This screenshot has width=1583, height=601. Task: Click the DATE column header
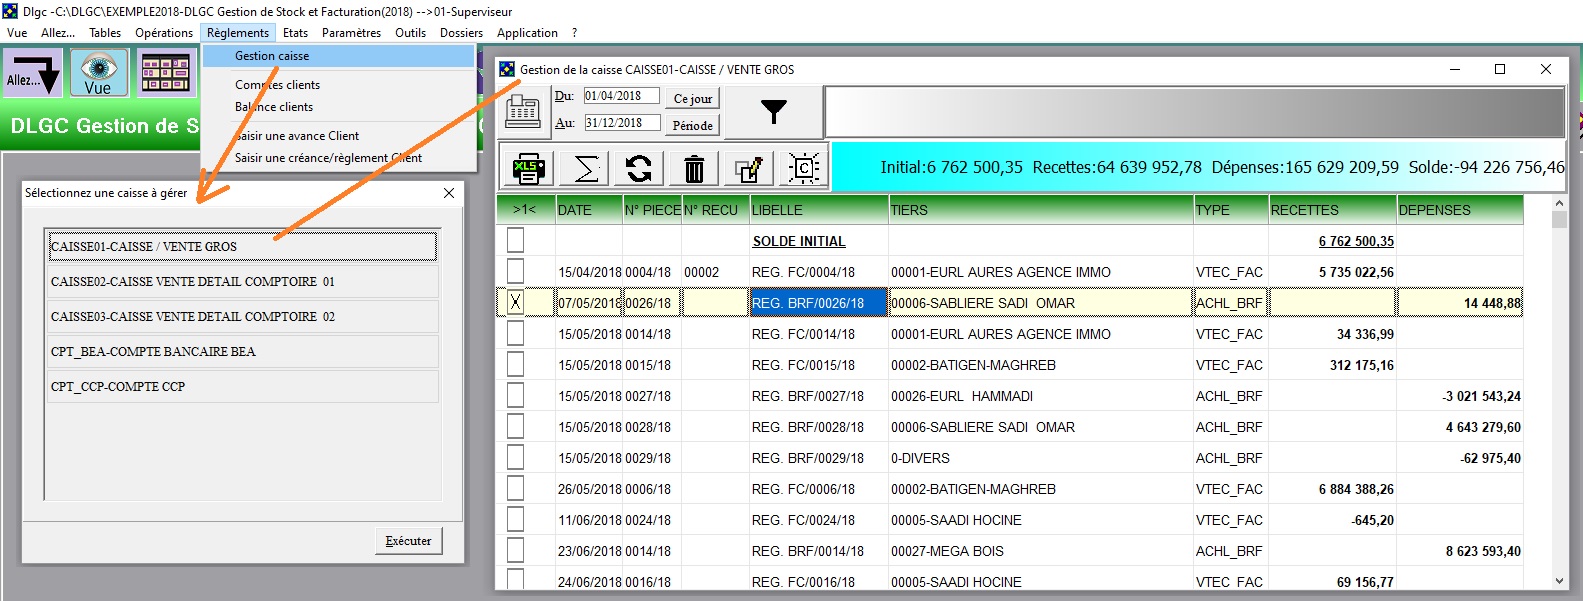coord(589,210)
